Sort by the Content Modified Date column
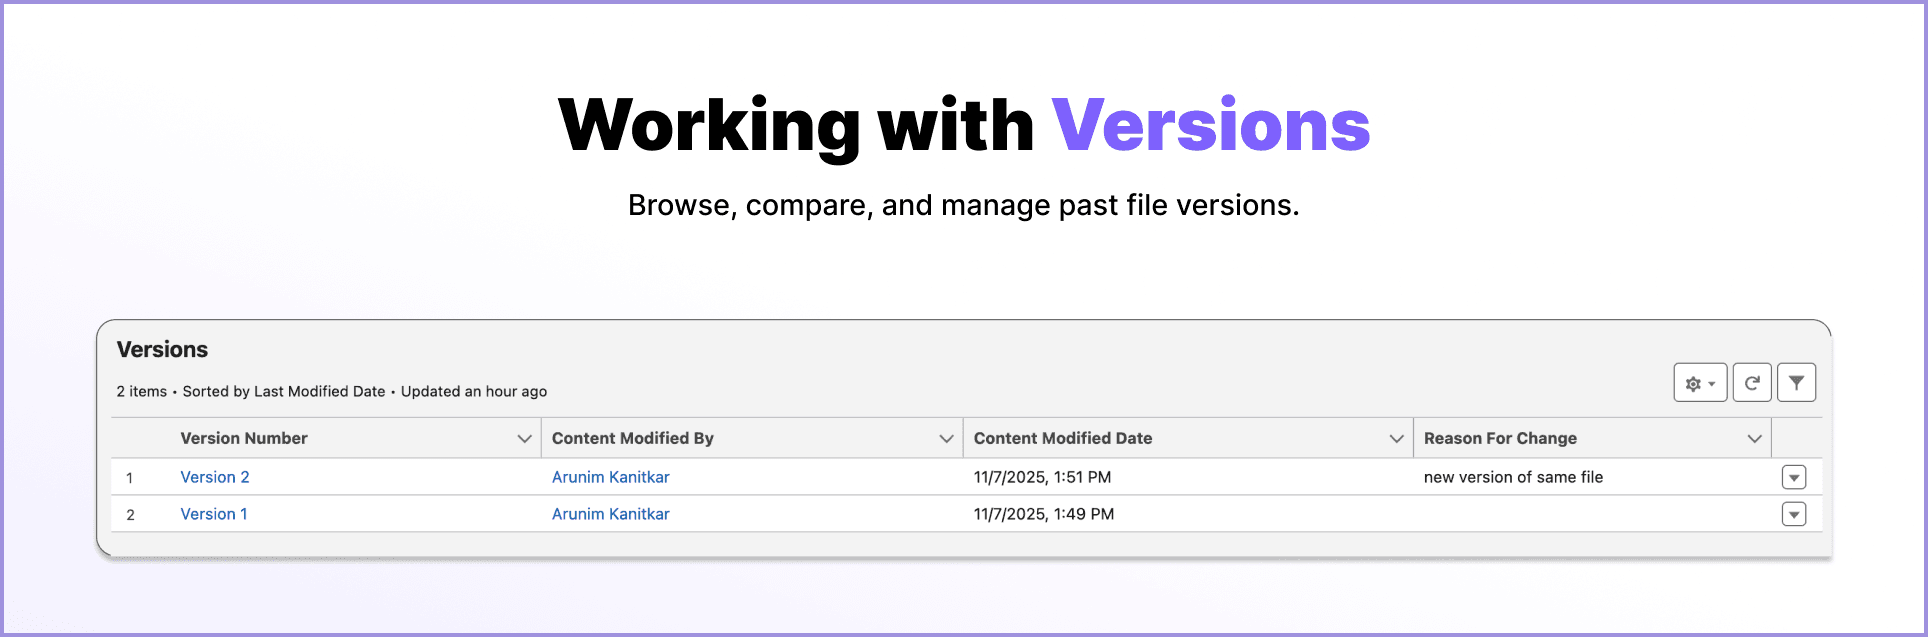1928x637 pixels. pyautogui.click(x=1063, y=438)
